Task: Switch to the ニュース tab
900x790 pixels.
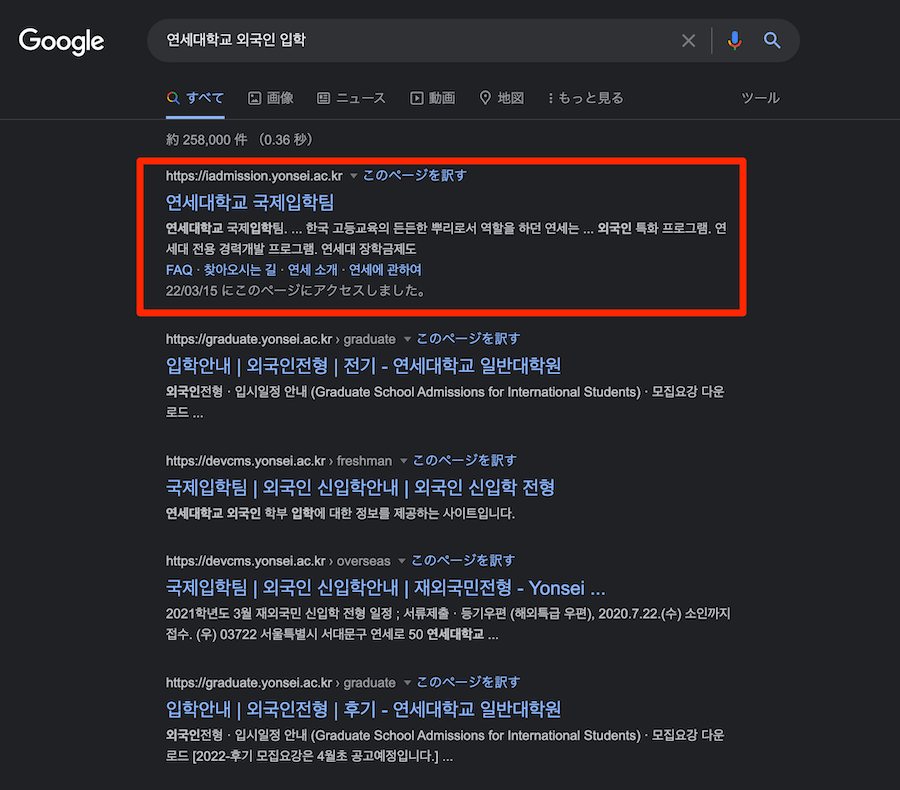Action: (351, 98)
